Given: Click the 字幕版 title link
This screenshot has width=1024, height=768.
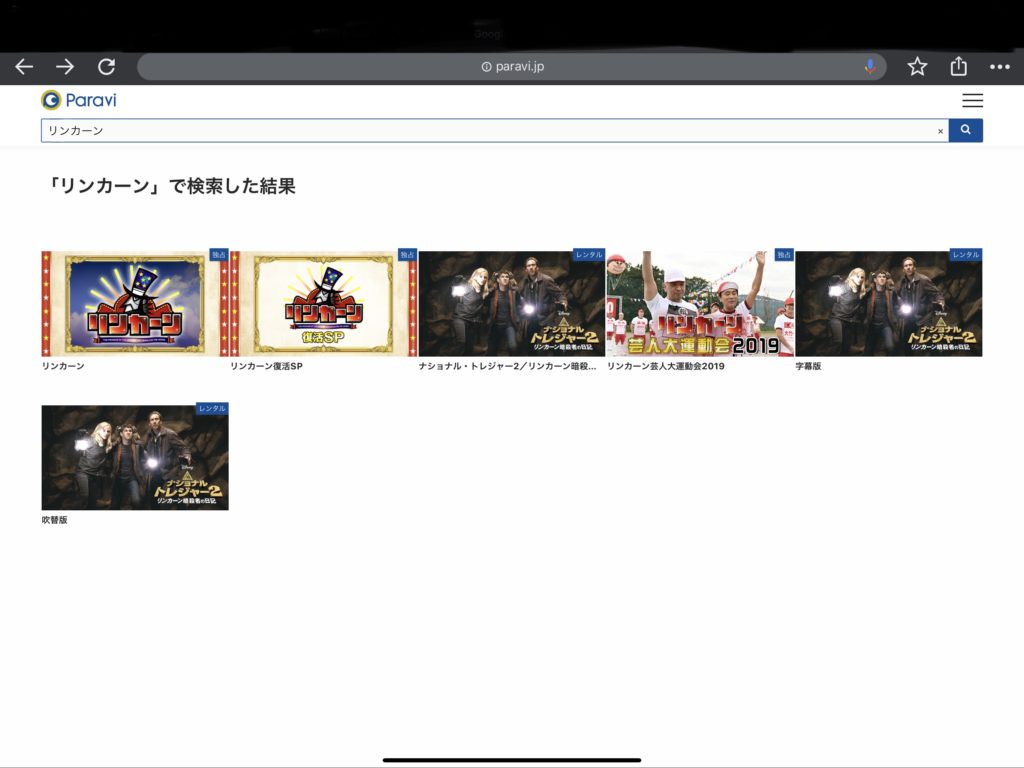Looking at the screenshot, I should pyautogui.click(x=808, y=366).
